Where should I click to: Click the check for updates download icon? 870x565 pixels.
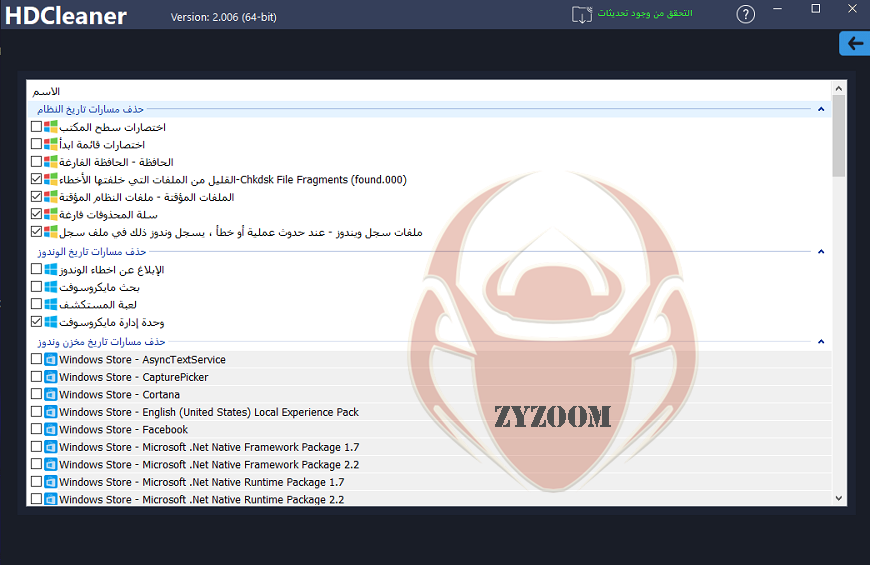tap(581, 14)
